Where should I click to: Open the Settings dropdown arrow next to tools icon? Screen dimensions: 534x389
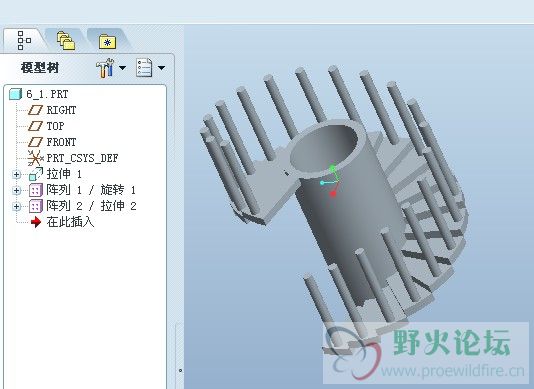tap(122, 68)
